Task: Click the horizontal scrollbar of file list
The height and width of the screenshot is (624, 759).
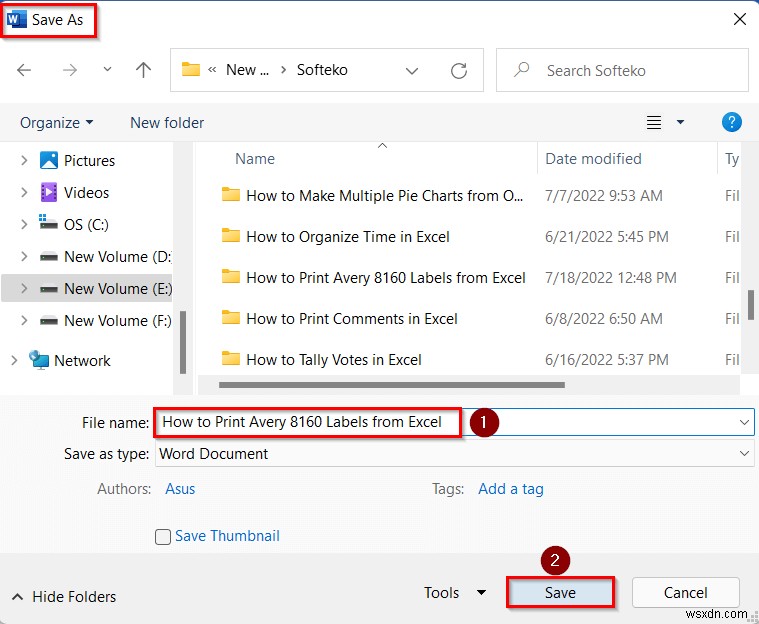Action: coord(392,385)
